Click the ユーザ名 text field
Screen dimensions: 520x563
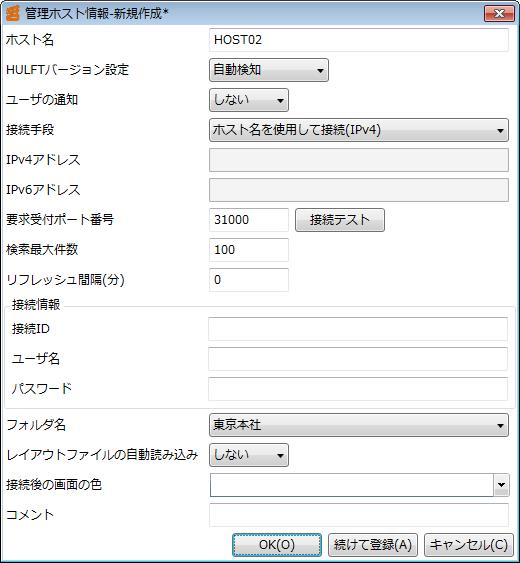[358, 359]
